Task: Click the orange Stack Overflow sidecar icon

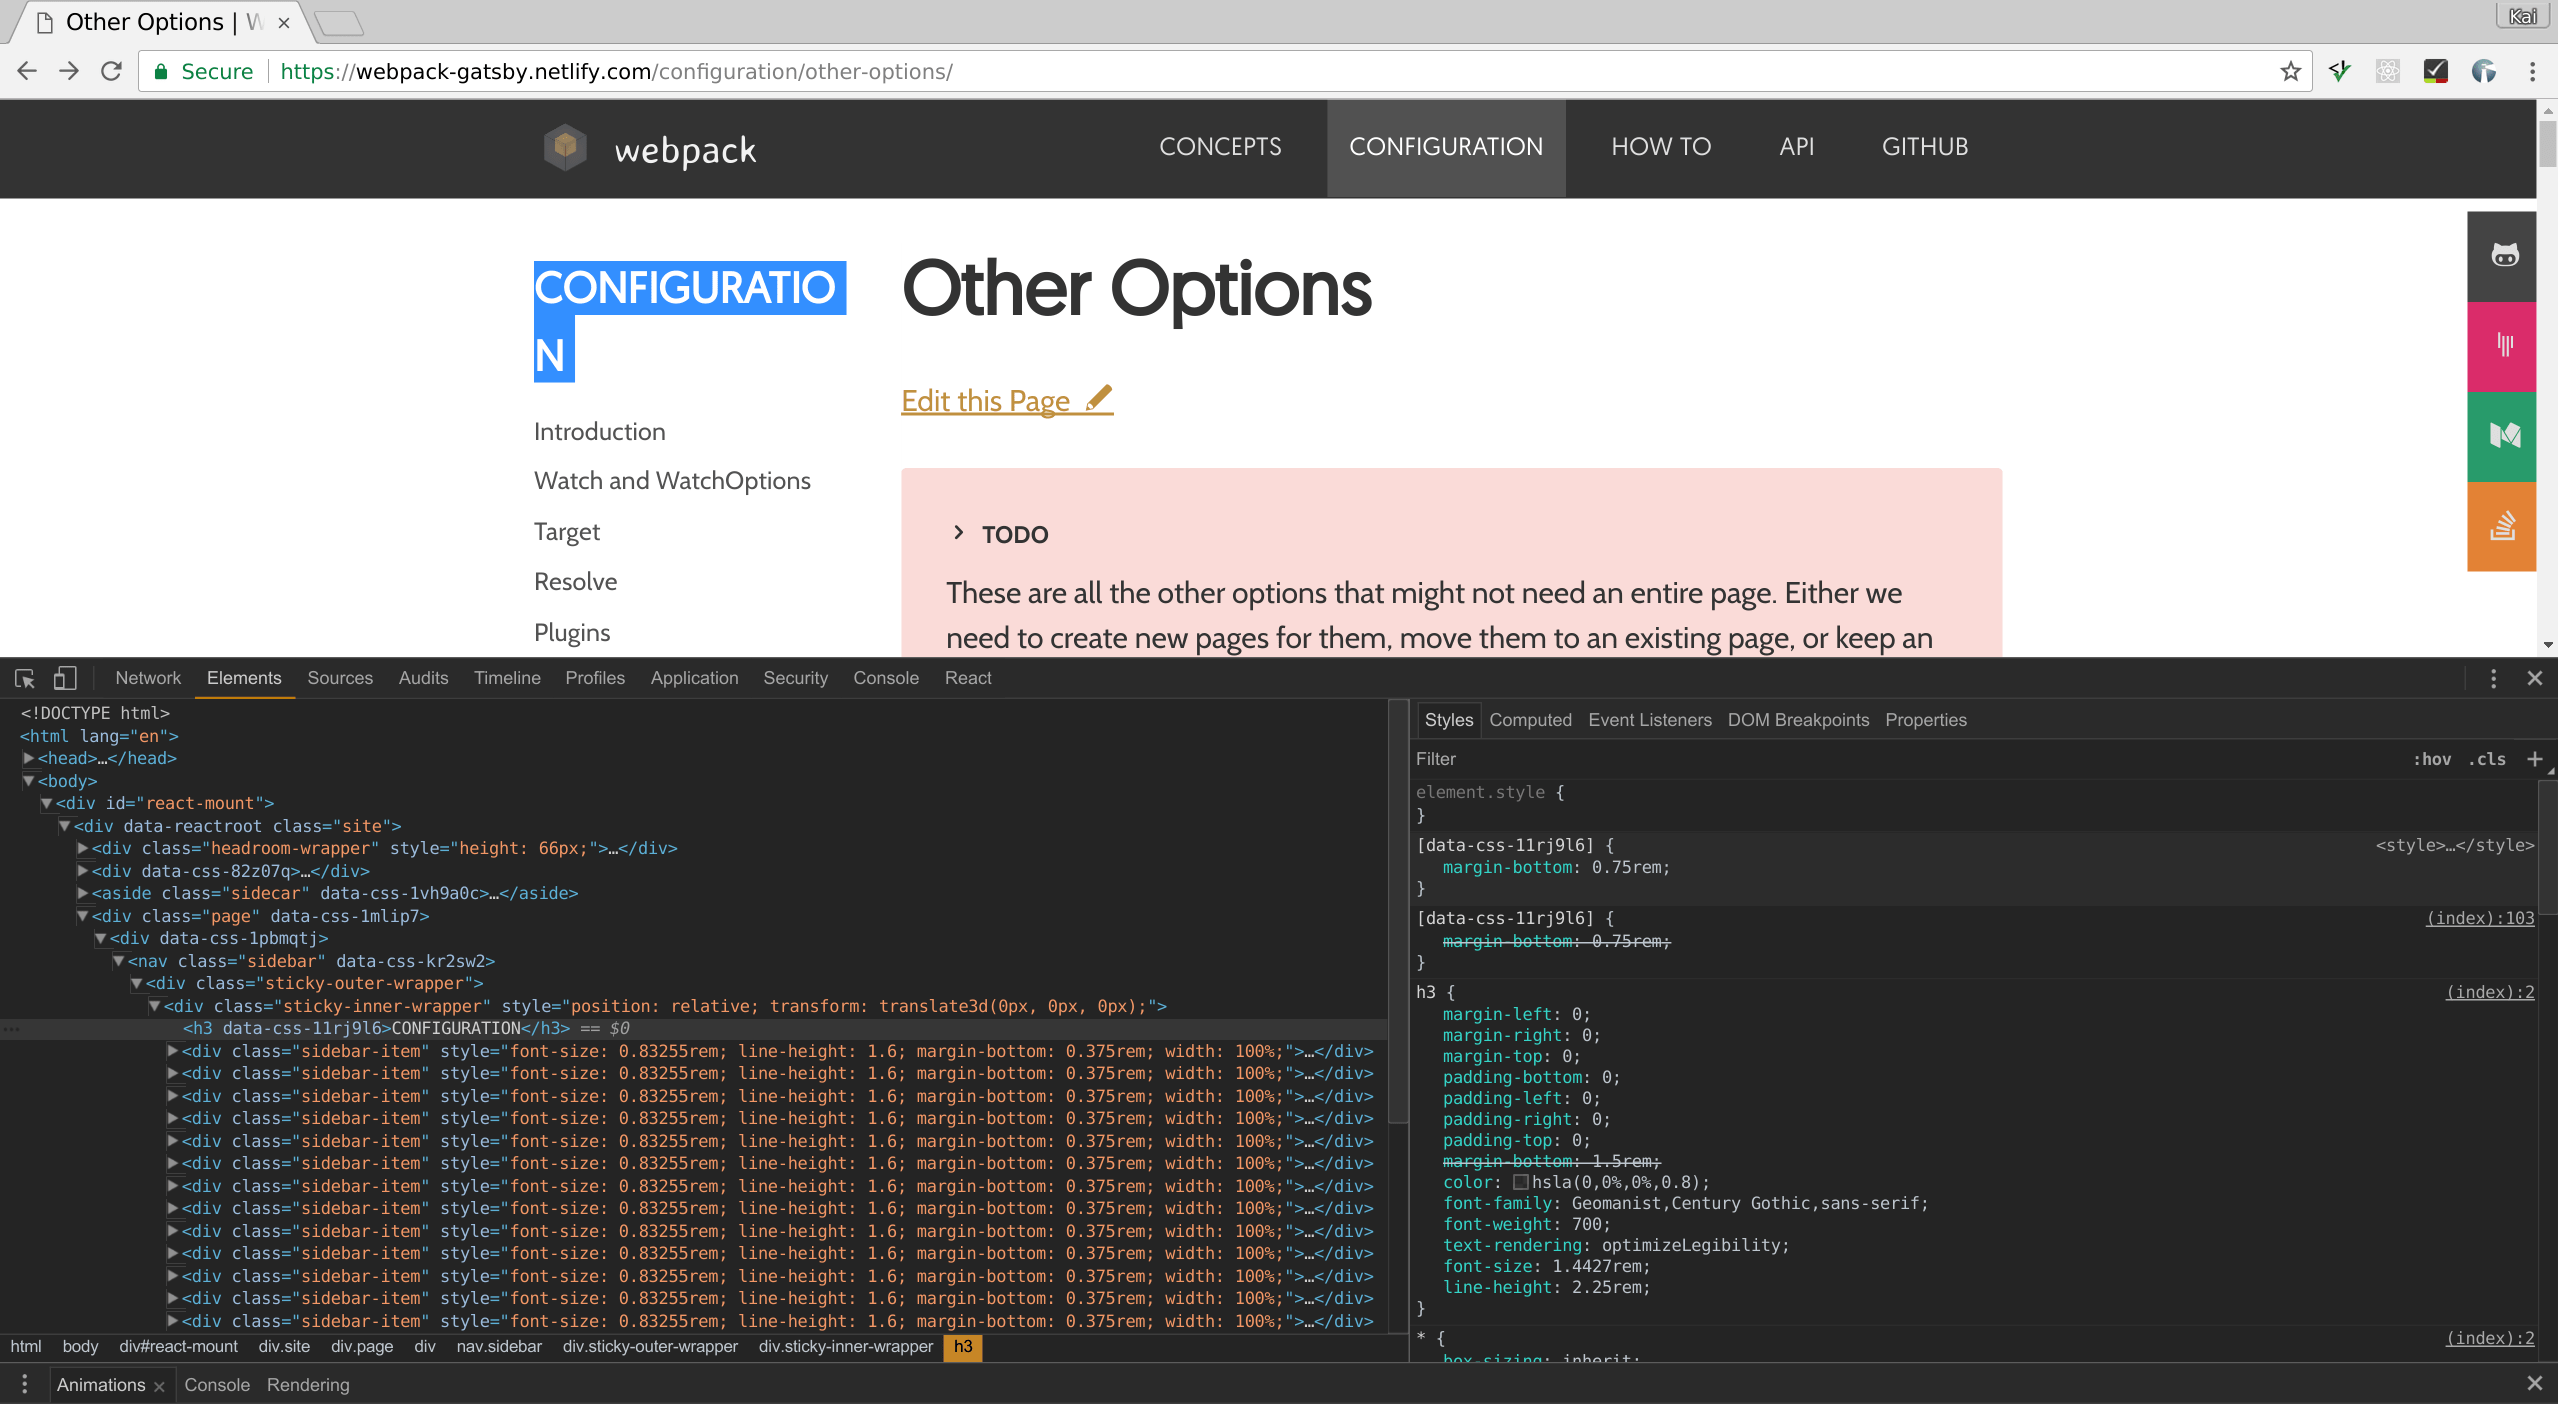Action: (x=2502, y=526)
